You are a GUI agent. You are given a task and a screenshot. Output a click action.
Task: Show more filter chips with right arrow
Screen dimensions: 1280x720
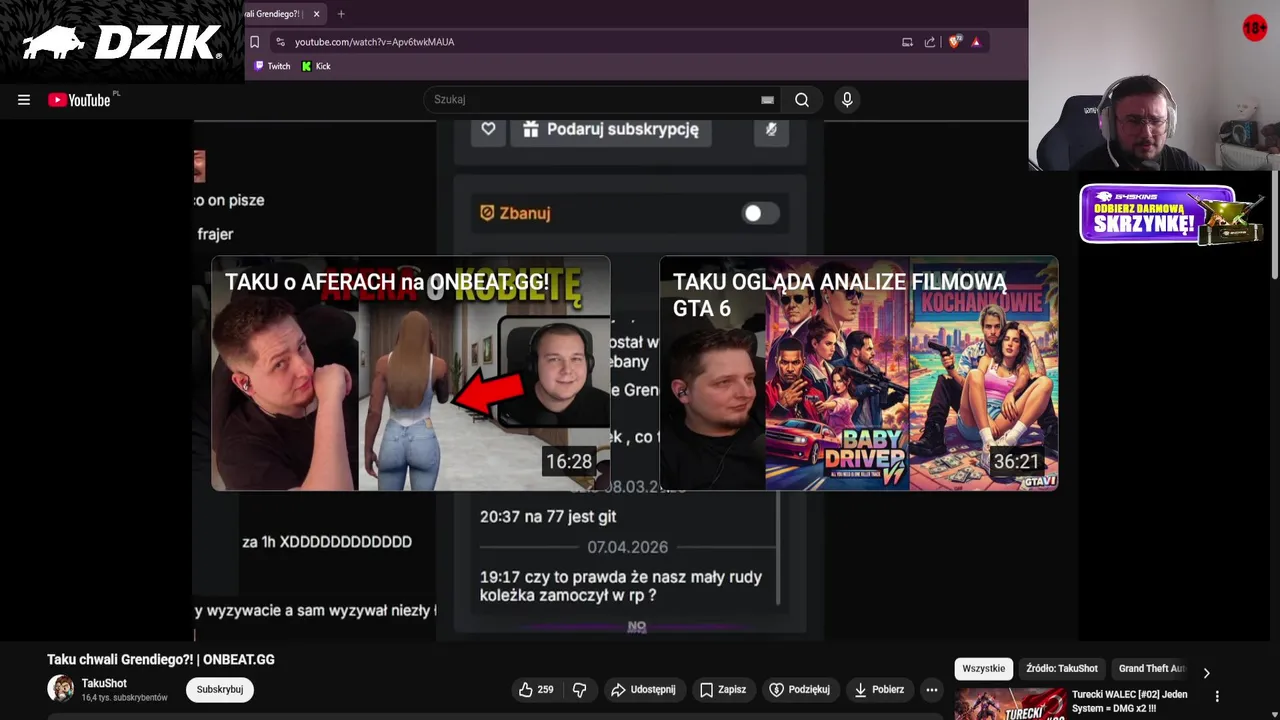pos(1206,672)
